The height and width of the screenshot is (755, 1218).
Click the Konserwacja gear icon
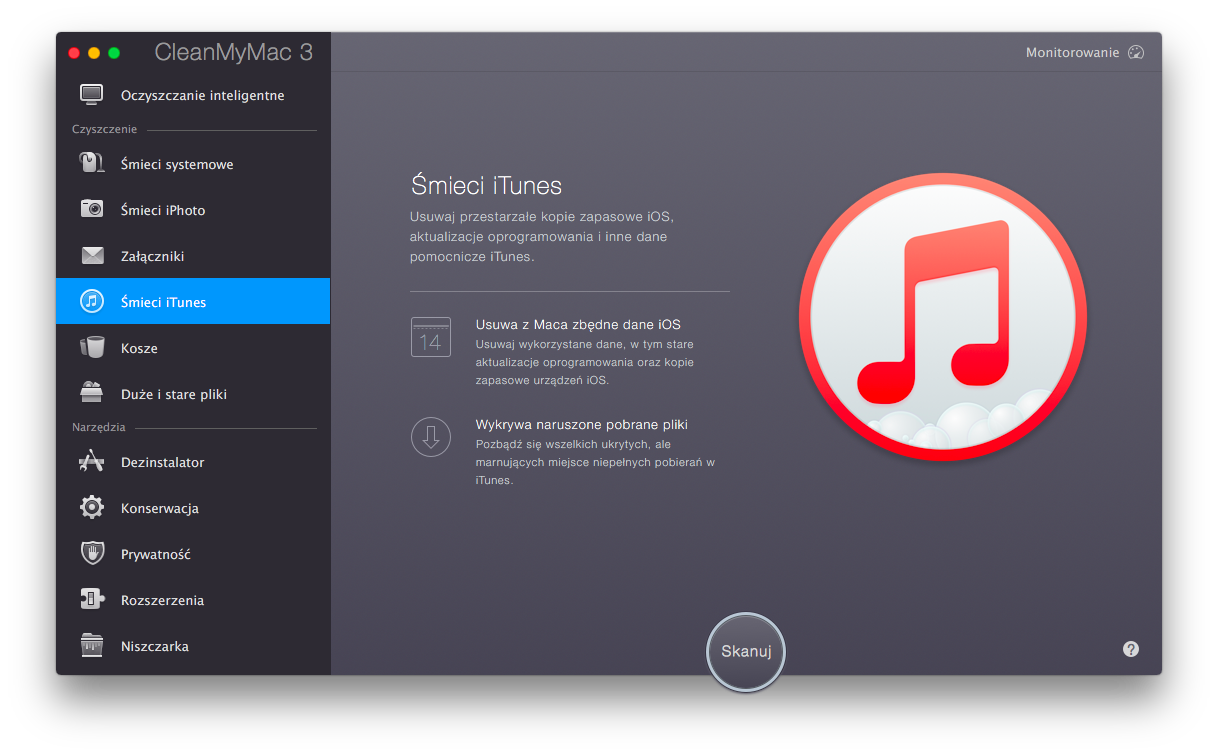pyautogui.click(x=92, y=507)
